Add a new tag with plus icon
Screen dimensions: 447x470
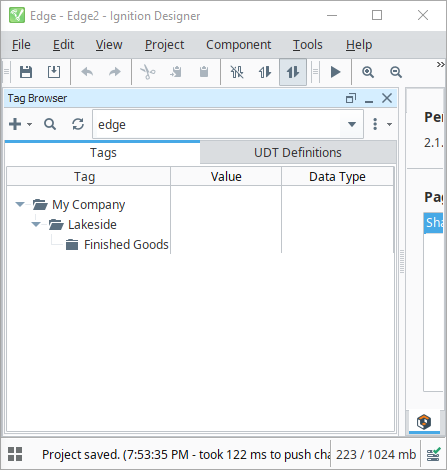[x=15, y=124]
